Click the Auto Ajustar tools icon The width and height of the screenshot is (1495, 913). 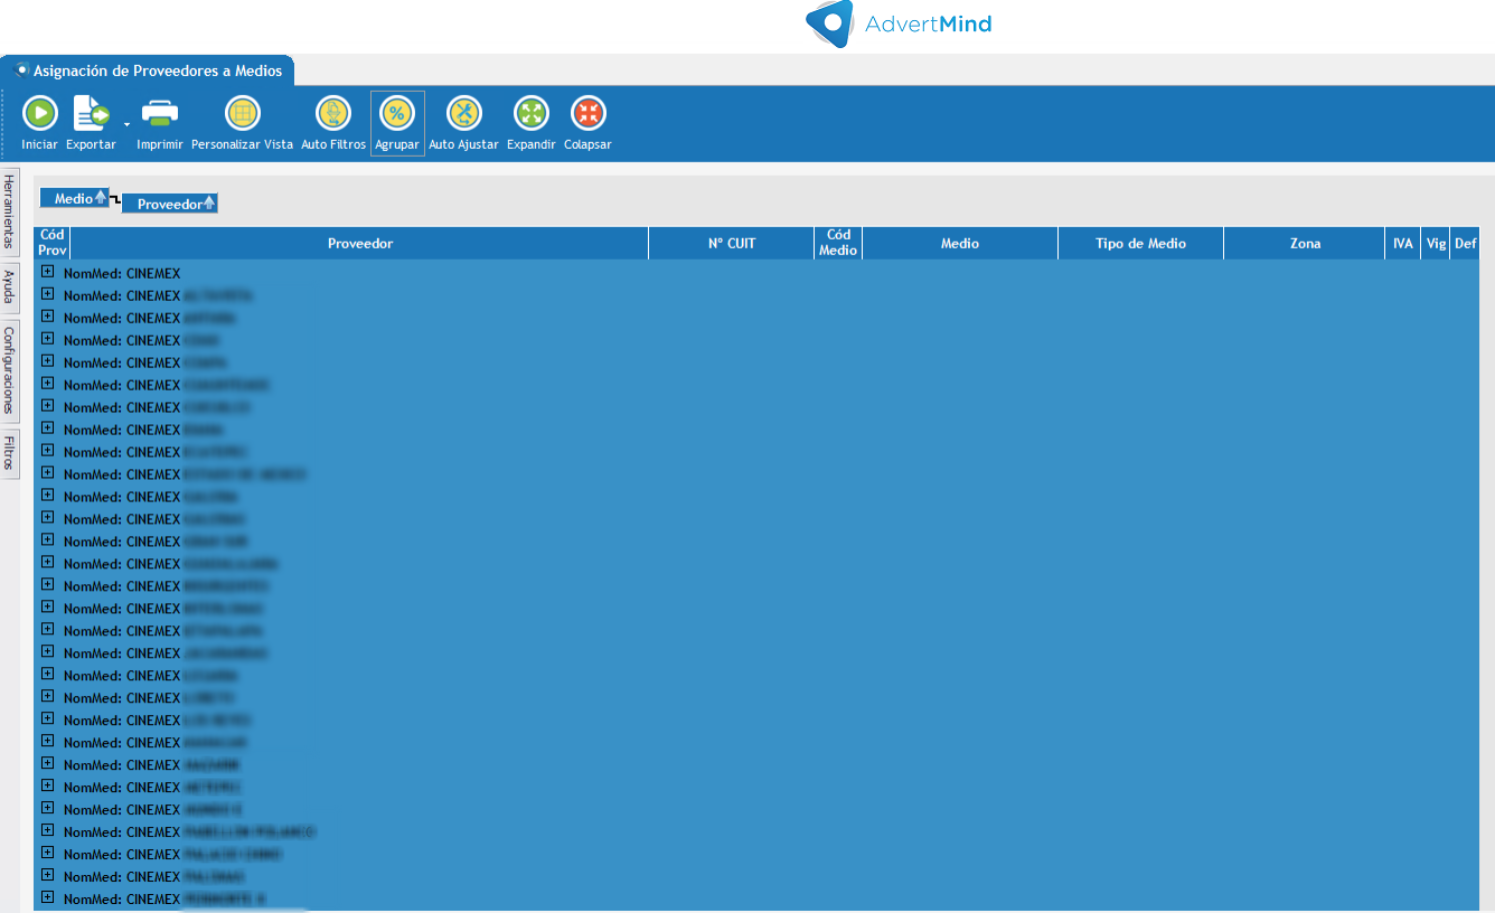464,114
